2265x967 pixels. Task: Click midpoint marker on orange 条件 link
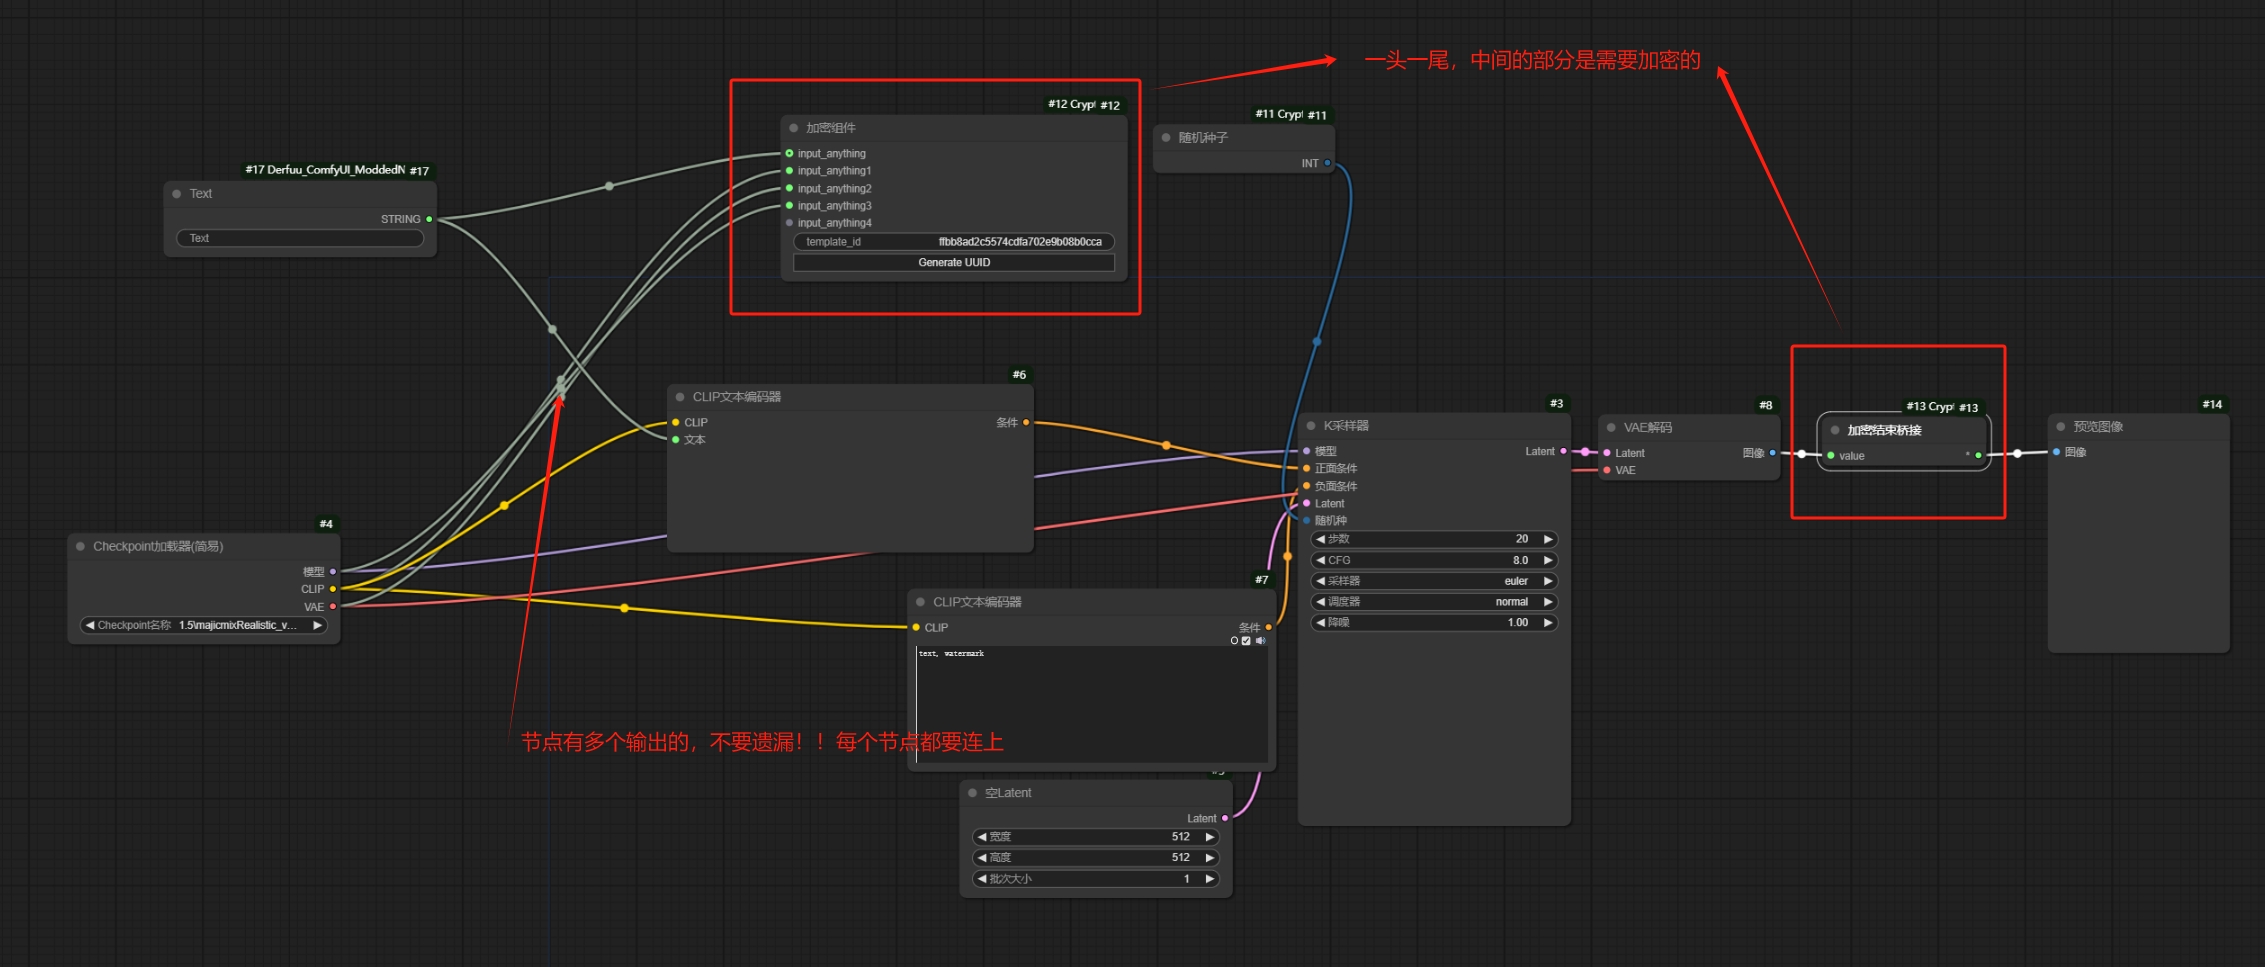point(1166,445)
